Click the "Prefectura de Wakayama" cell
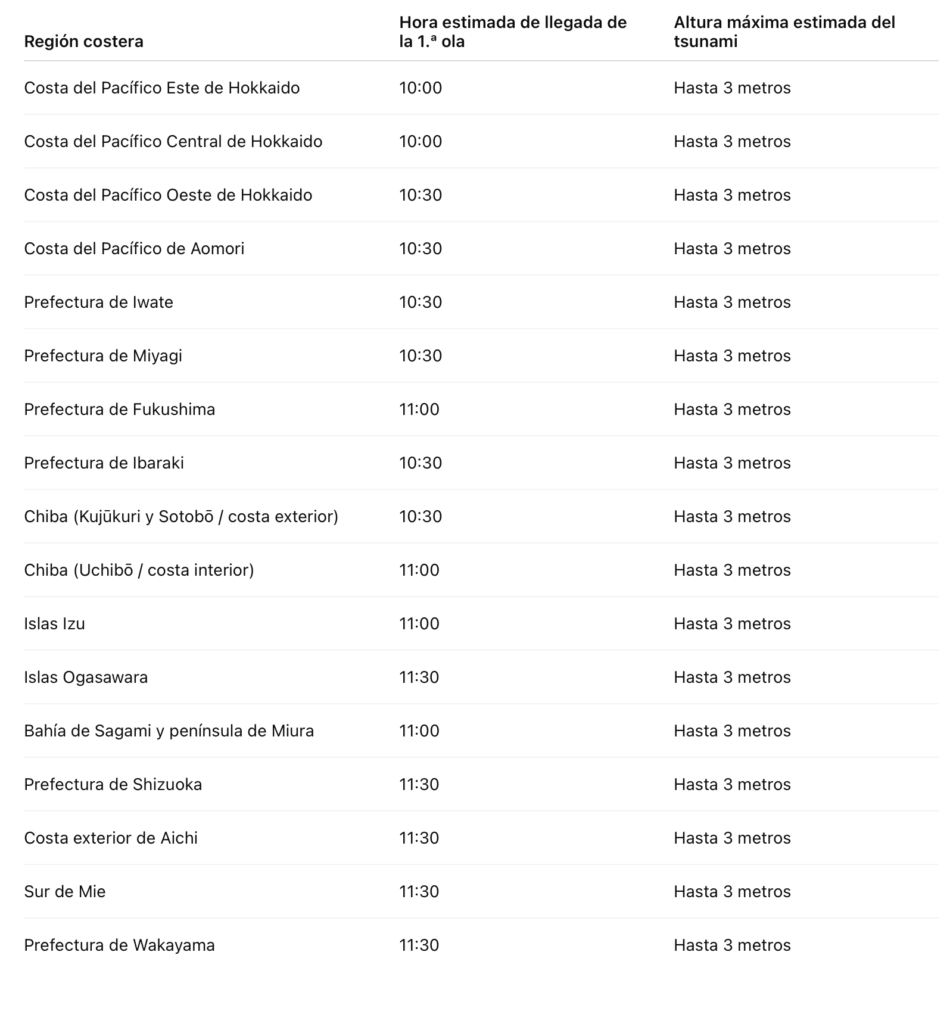The image size is (950, 1024). 119,945
